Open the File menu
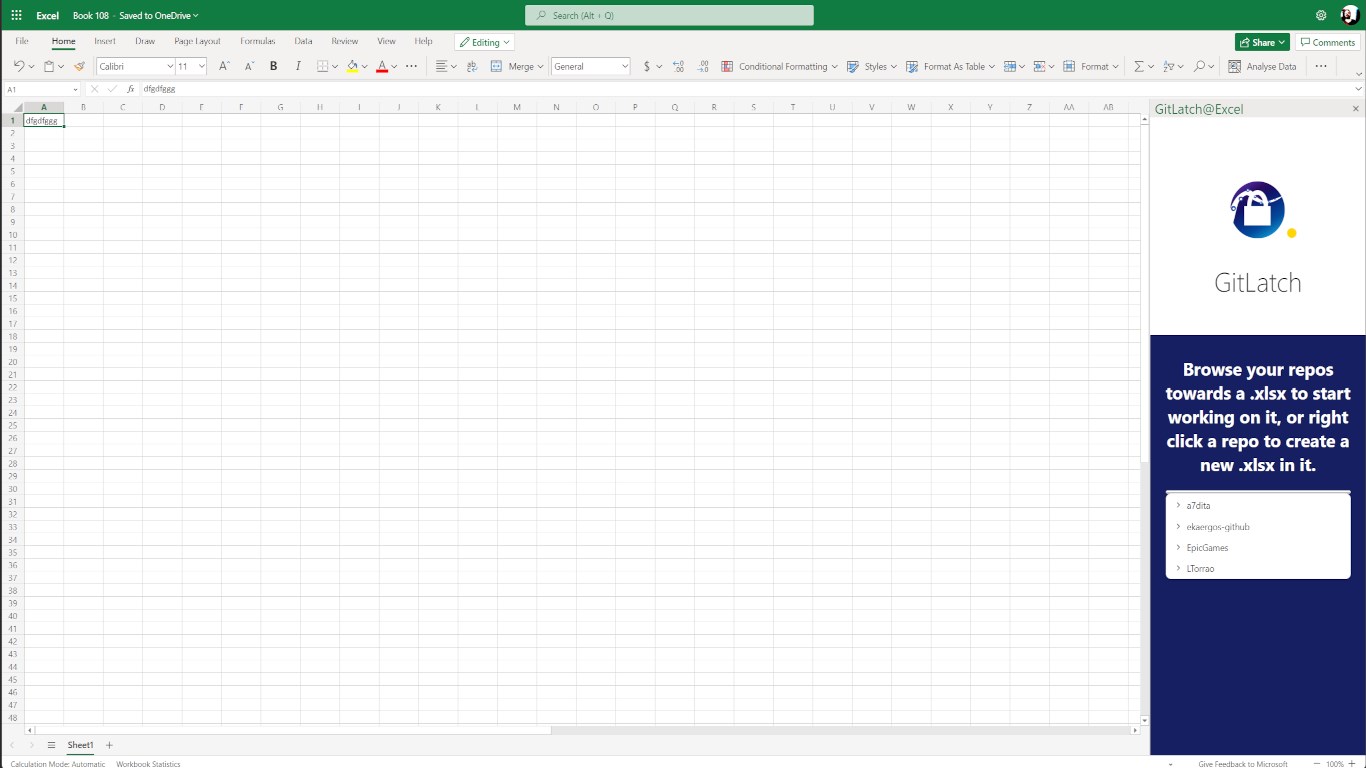Screen dimensions: 1366x768 click(x=22, y=41)
